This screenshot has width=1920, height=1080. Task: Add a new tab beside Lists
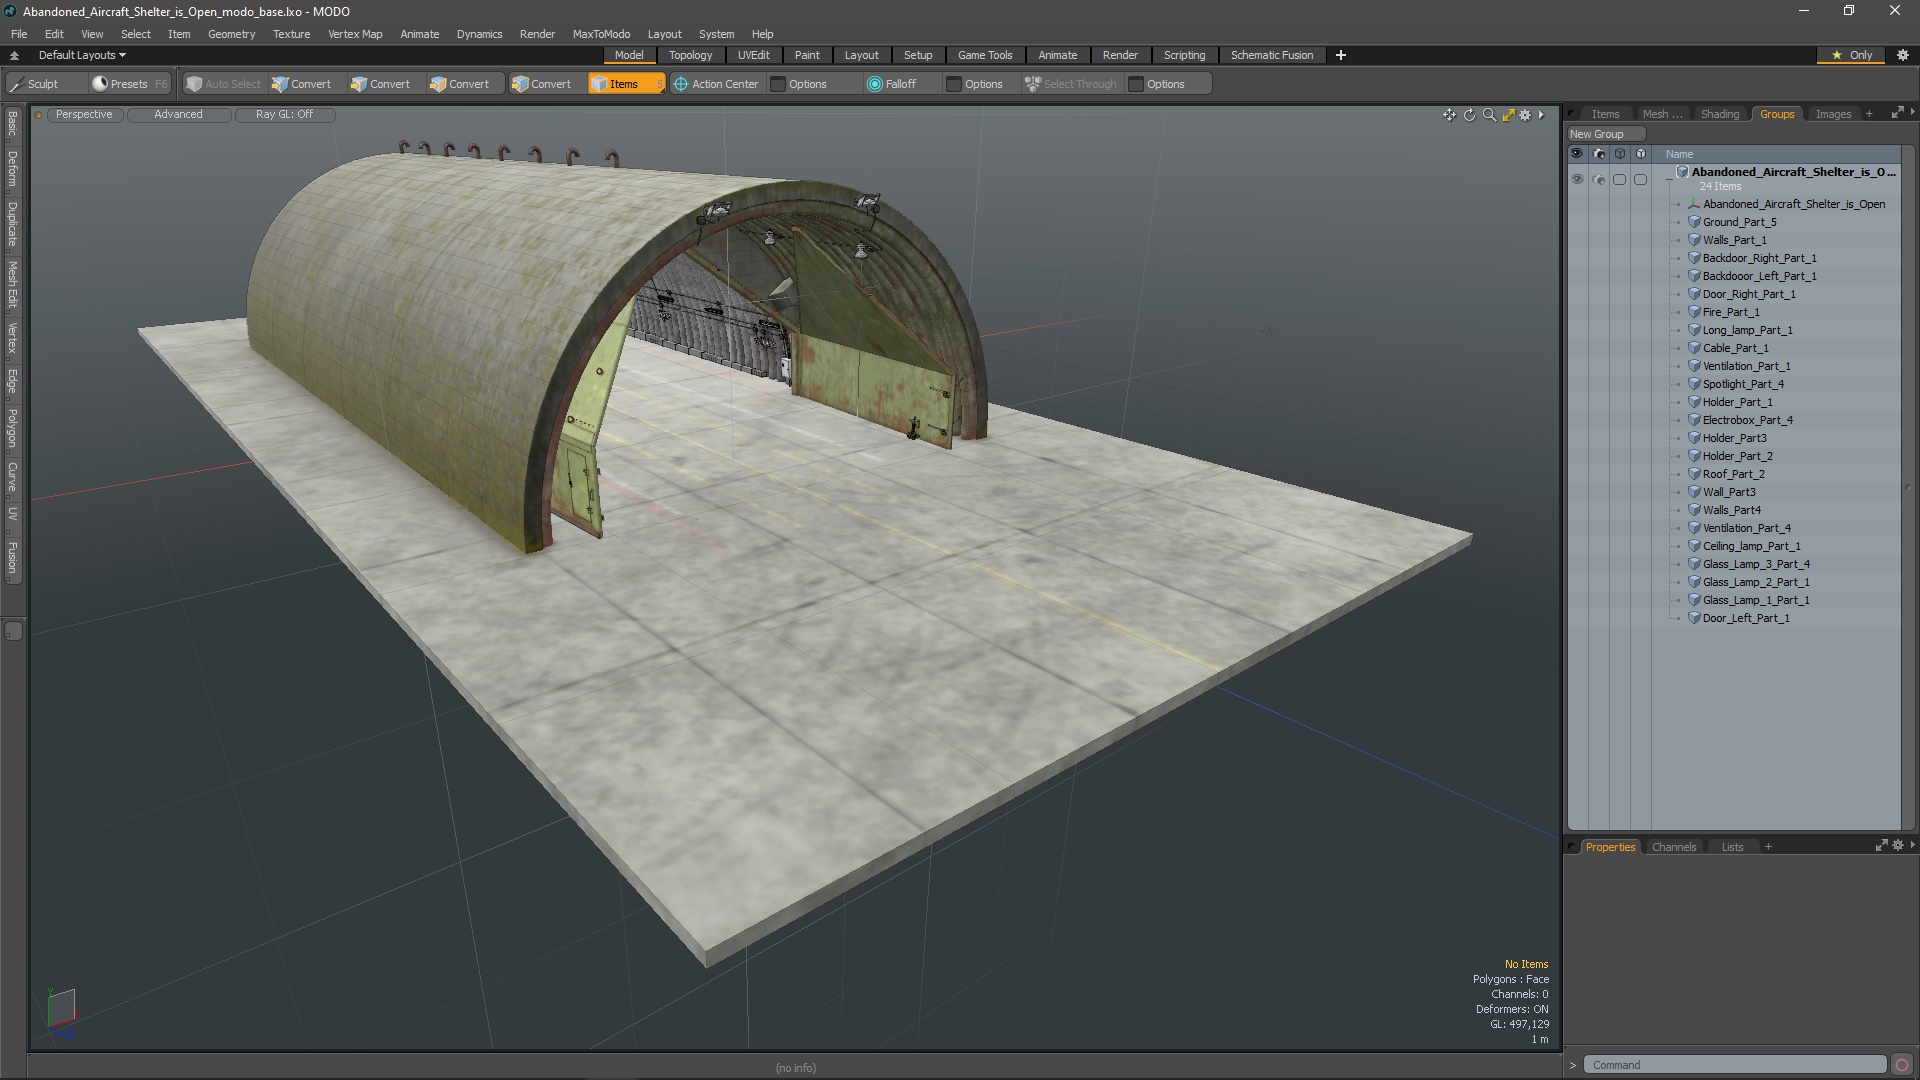point(1768,847)
